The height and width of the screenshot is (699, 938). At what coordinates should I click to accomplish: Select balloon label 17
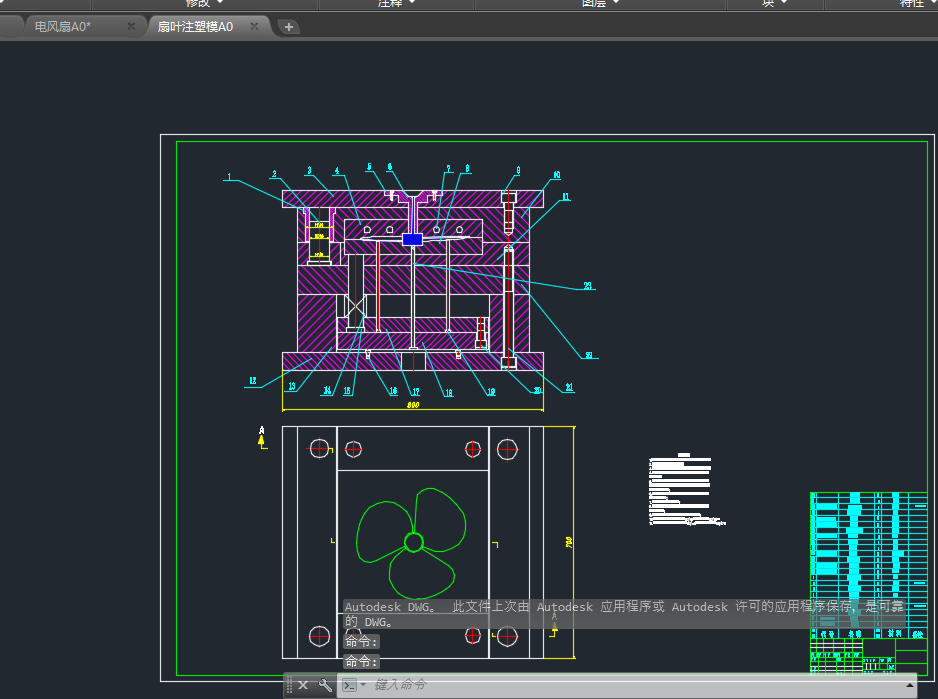click(416, 391)
